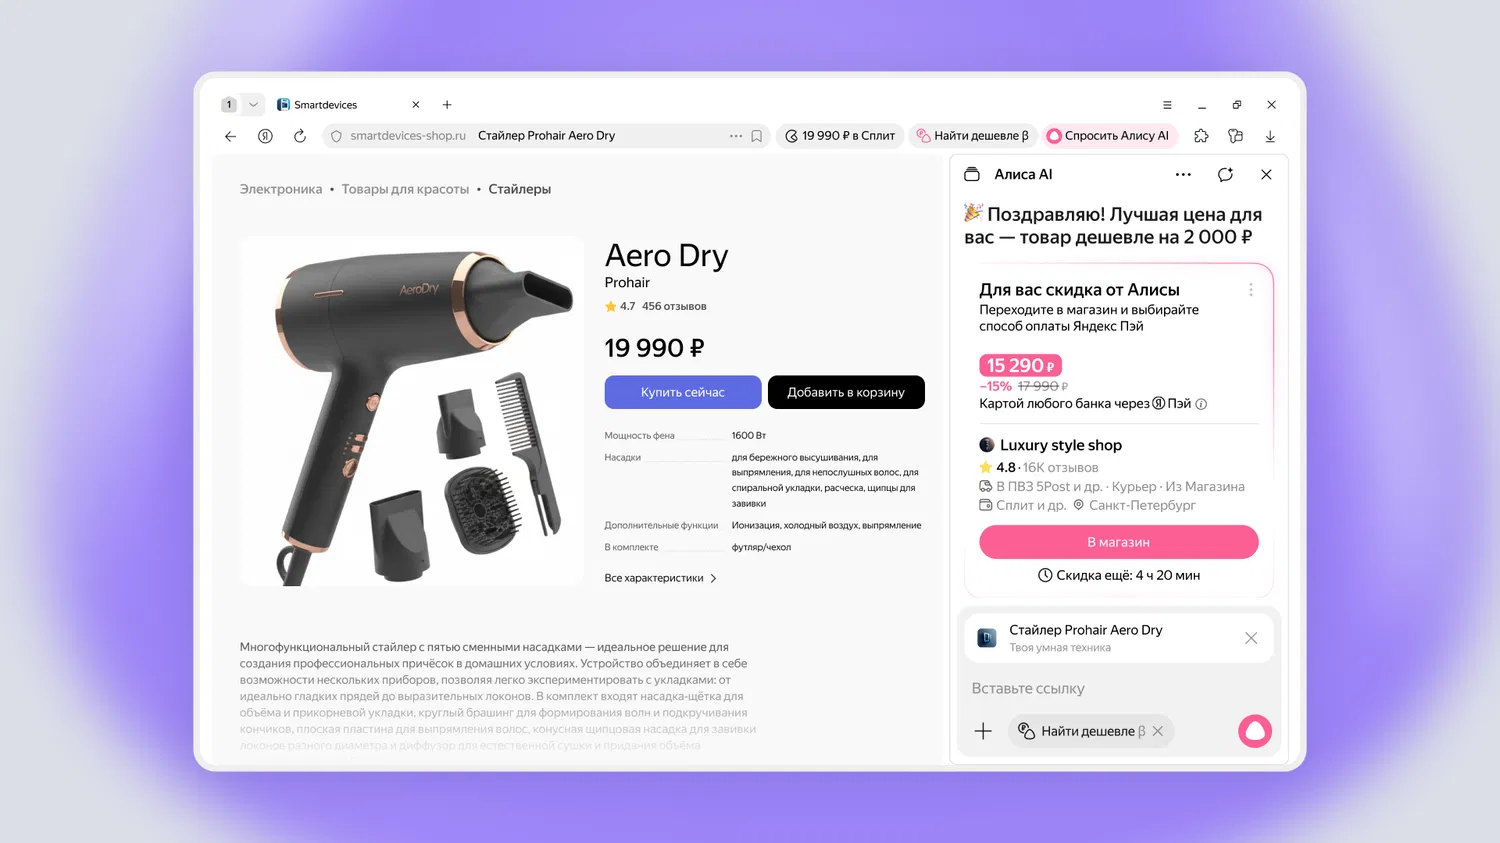Open Alisa AI panel three-dot menu
Screen dimensions: 1500x843
click(x=1183, y=174)
